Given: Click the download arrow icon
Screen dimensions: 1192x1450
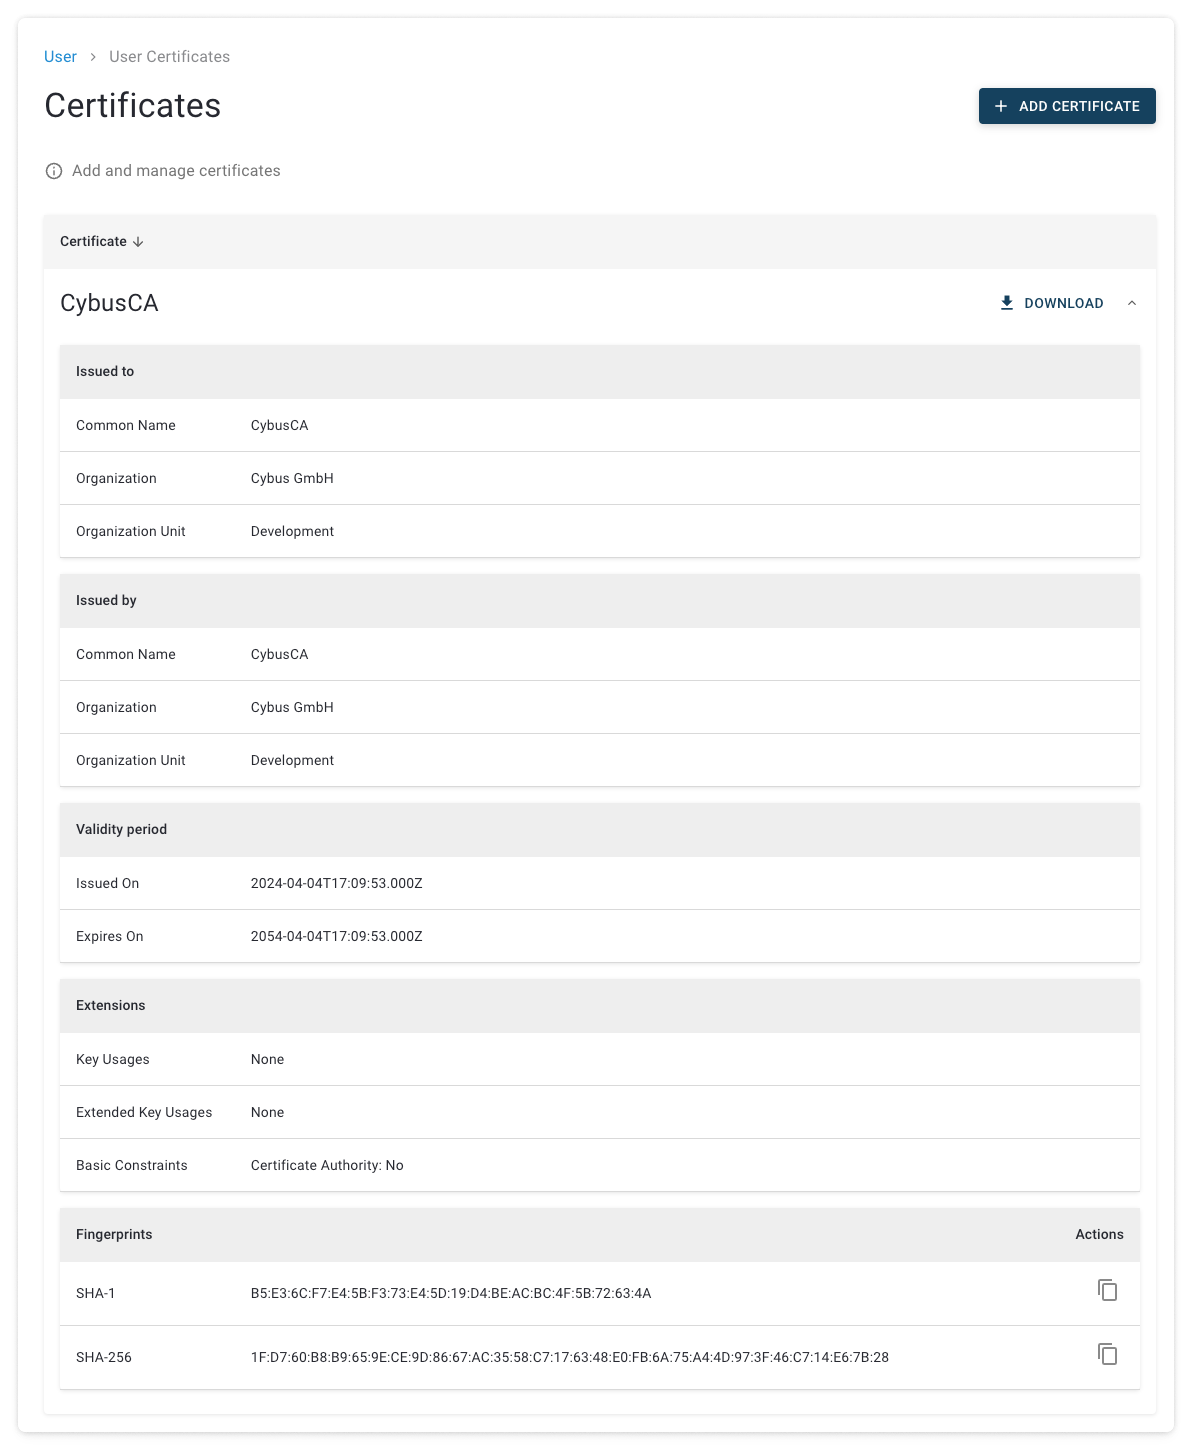Looking at the screenshot, I should (x=1007, y=303).
